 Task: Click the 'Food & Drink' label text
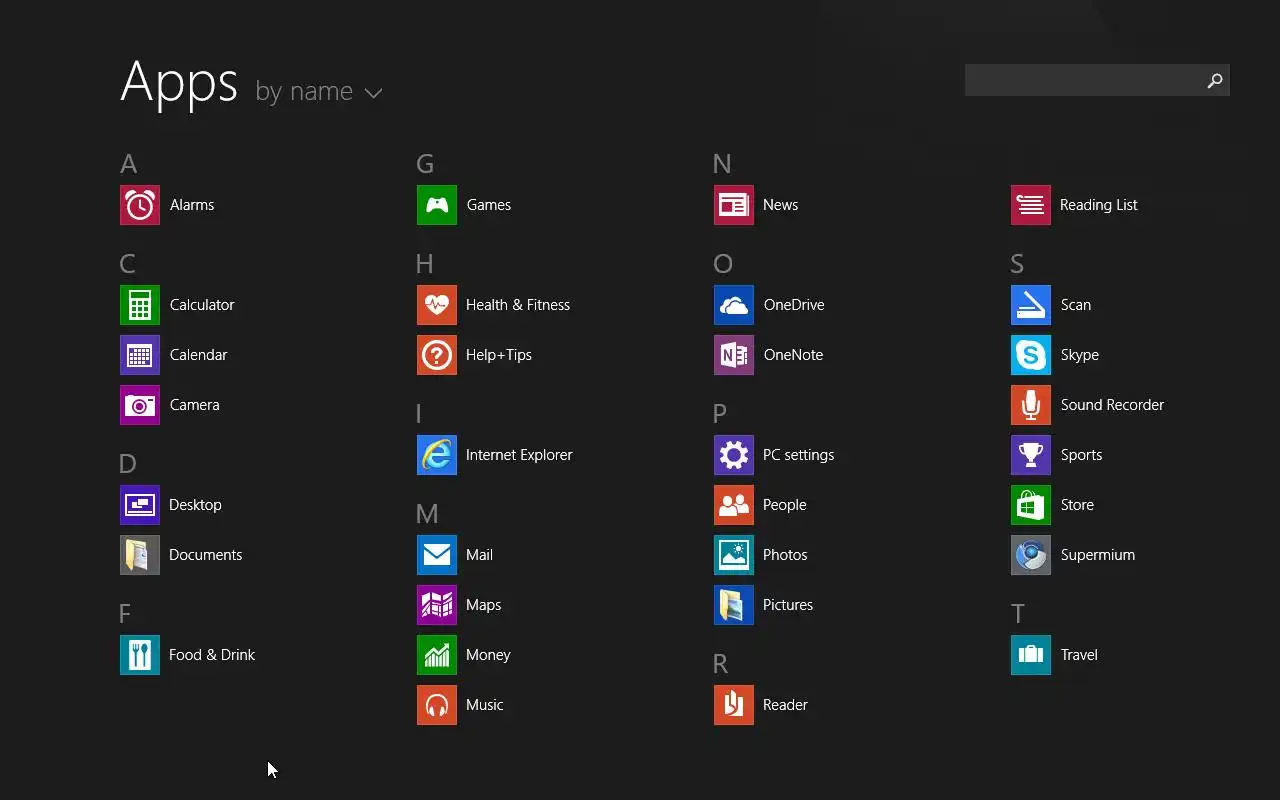[x=212, y=655]
